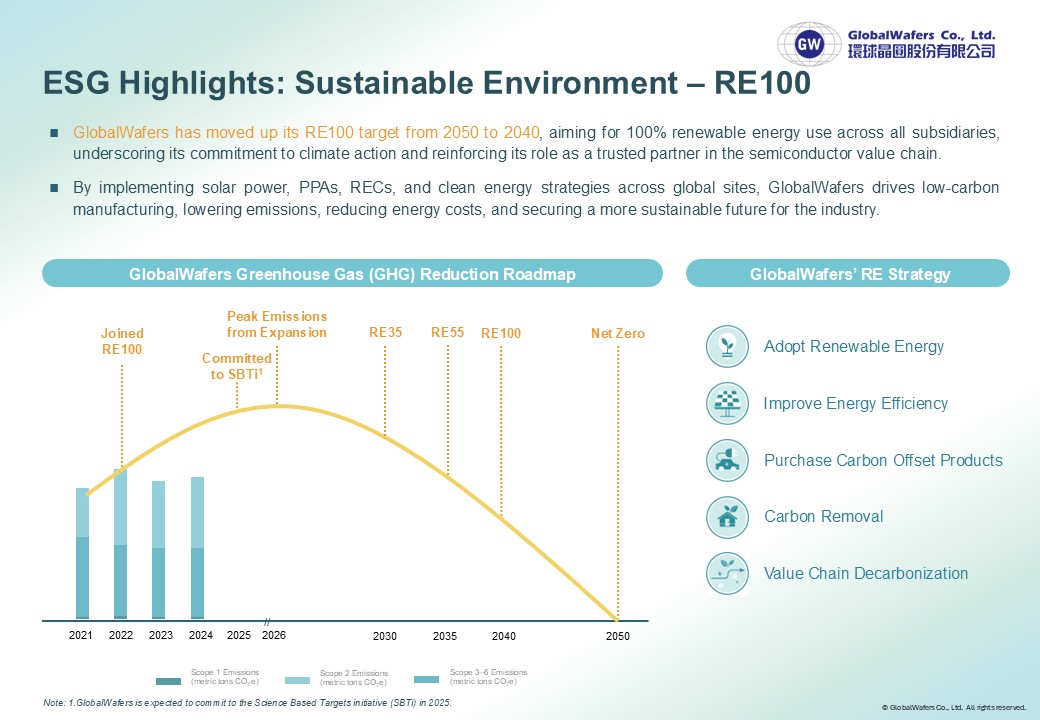Select the Value Chain Decarbonization icon
Image resolution: width=1040 pixels, height=720 pixels.
728,573
